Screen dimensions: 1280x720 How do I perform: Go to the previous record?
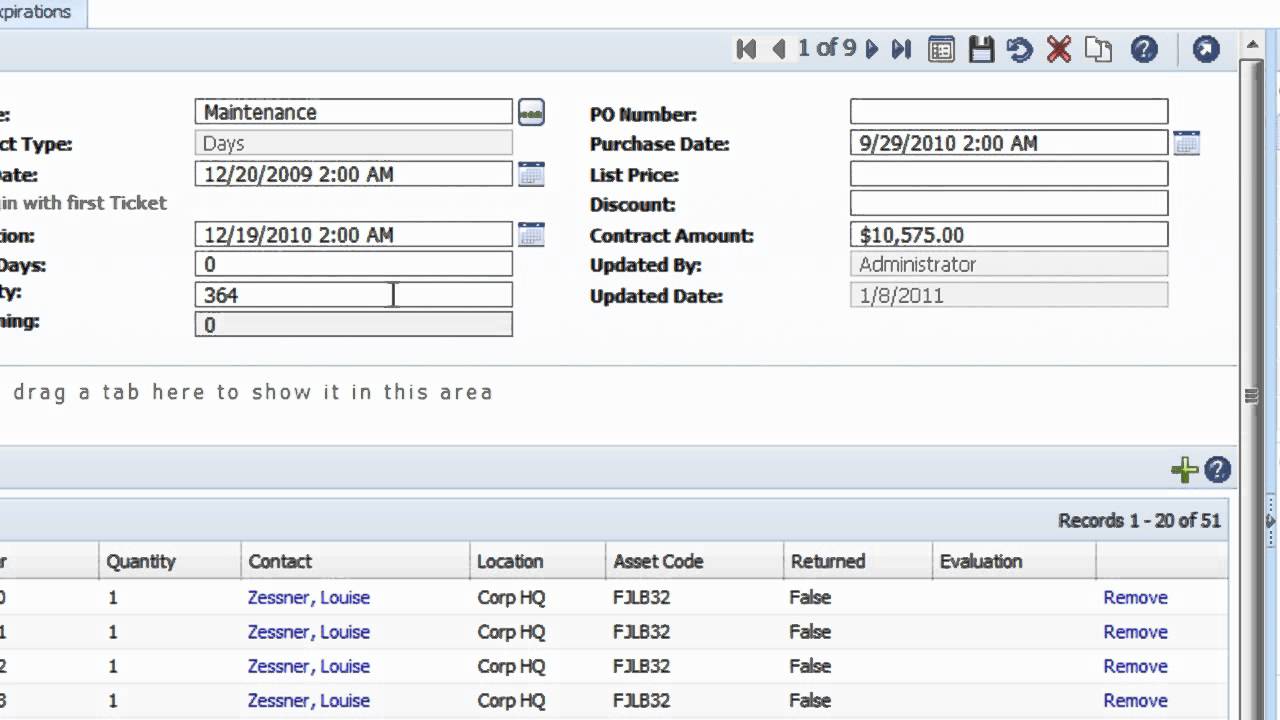click(779, 49)
